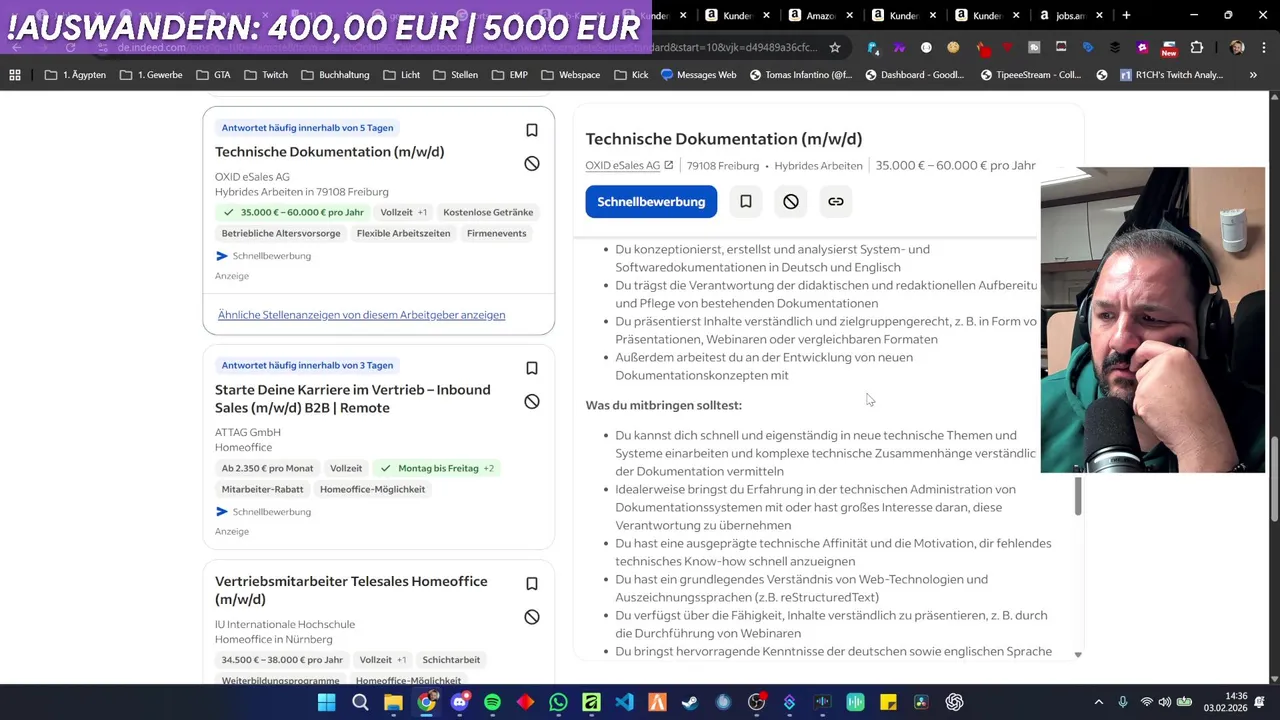Bookmark the job in the detail panel header
Screen dimensions: 1280x720
click(746, 201)
